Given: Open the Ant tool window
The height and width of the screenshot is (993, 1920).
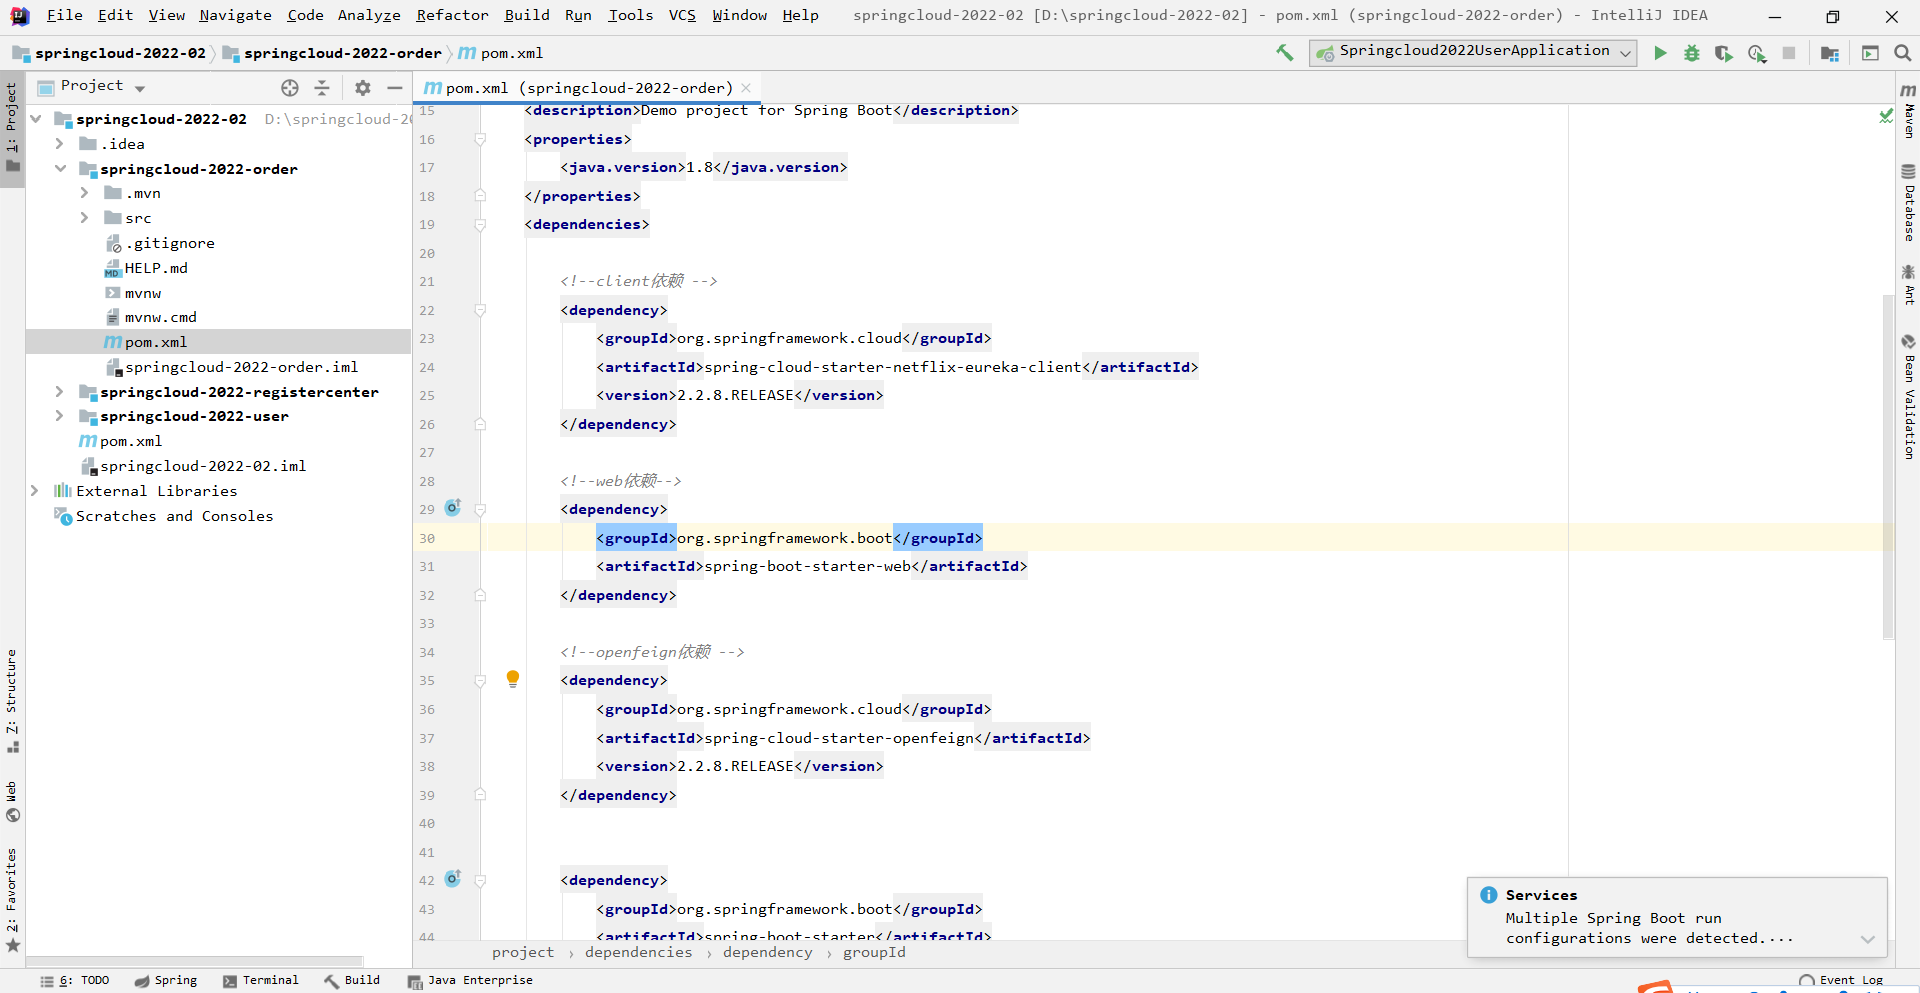Looking at the screenshot, I should 1908,285.
